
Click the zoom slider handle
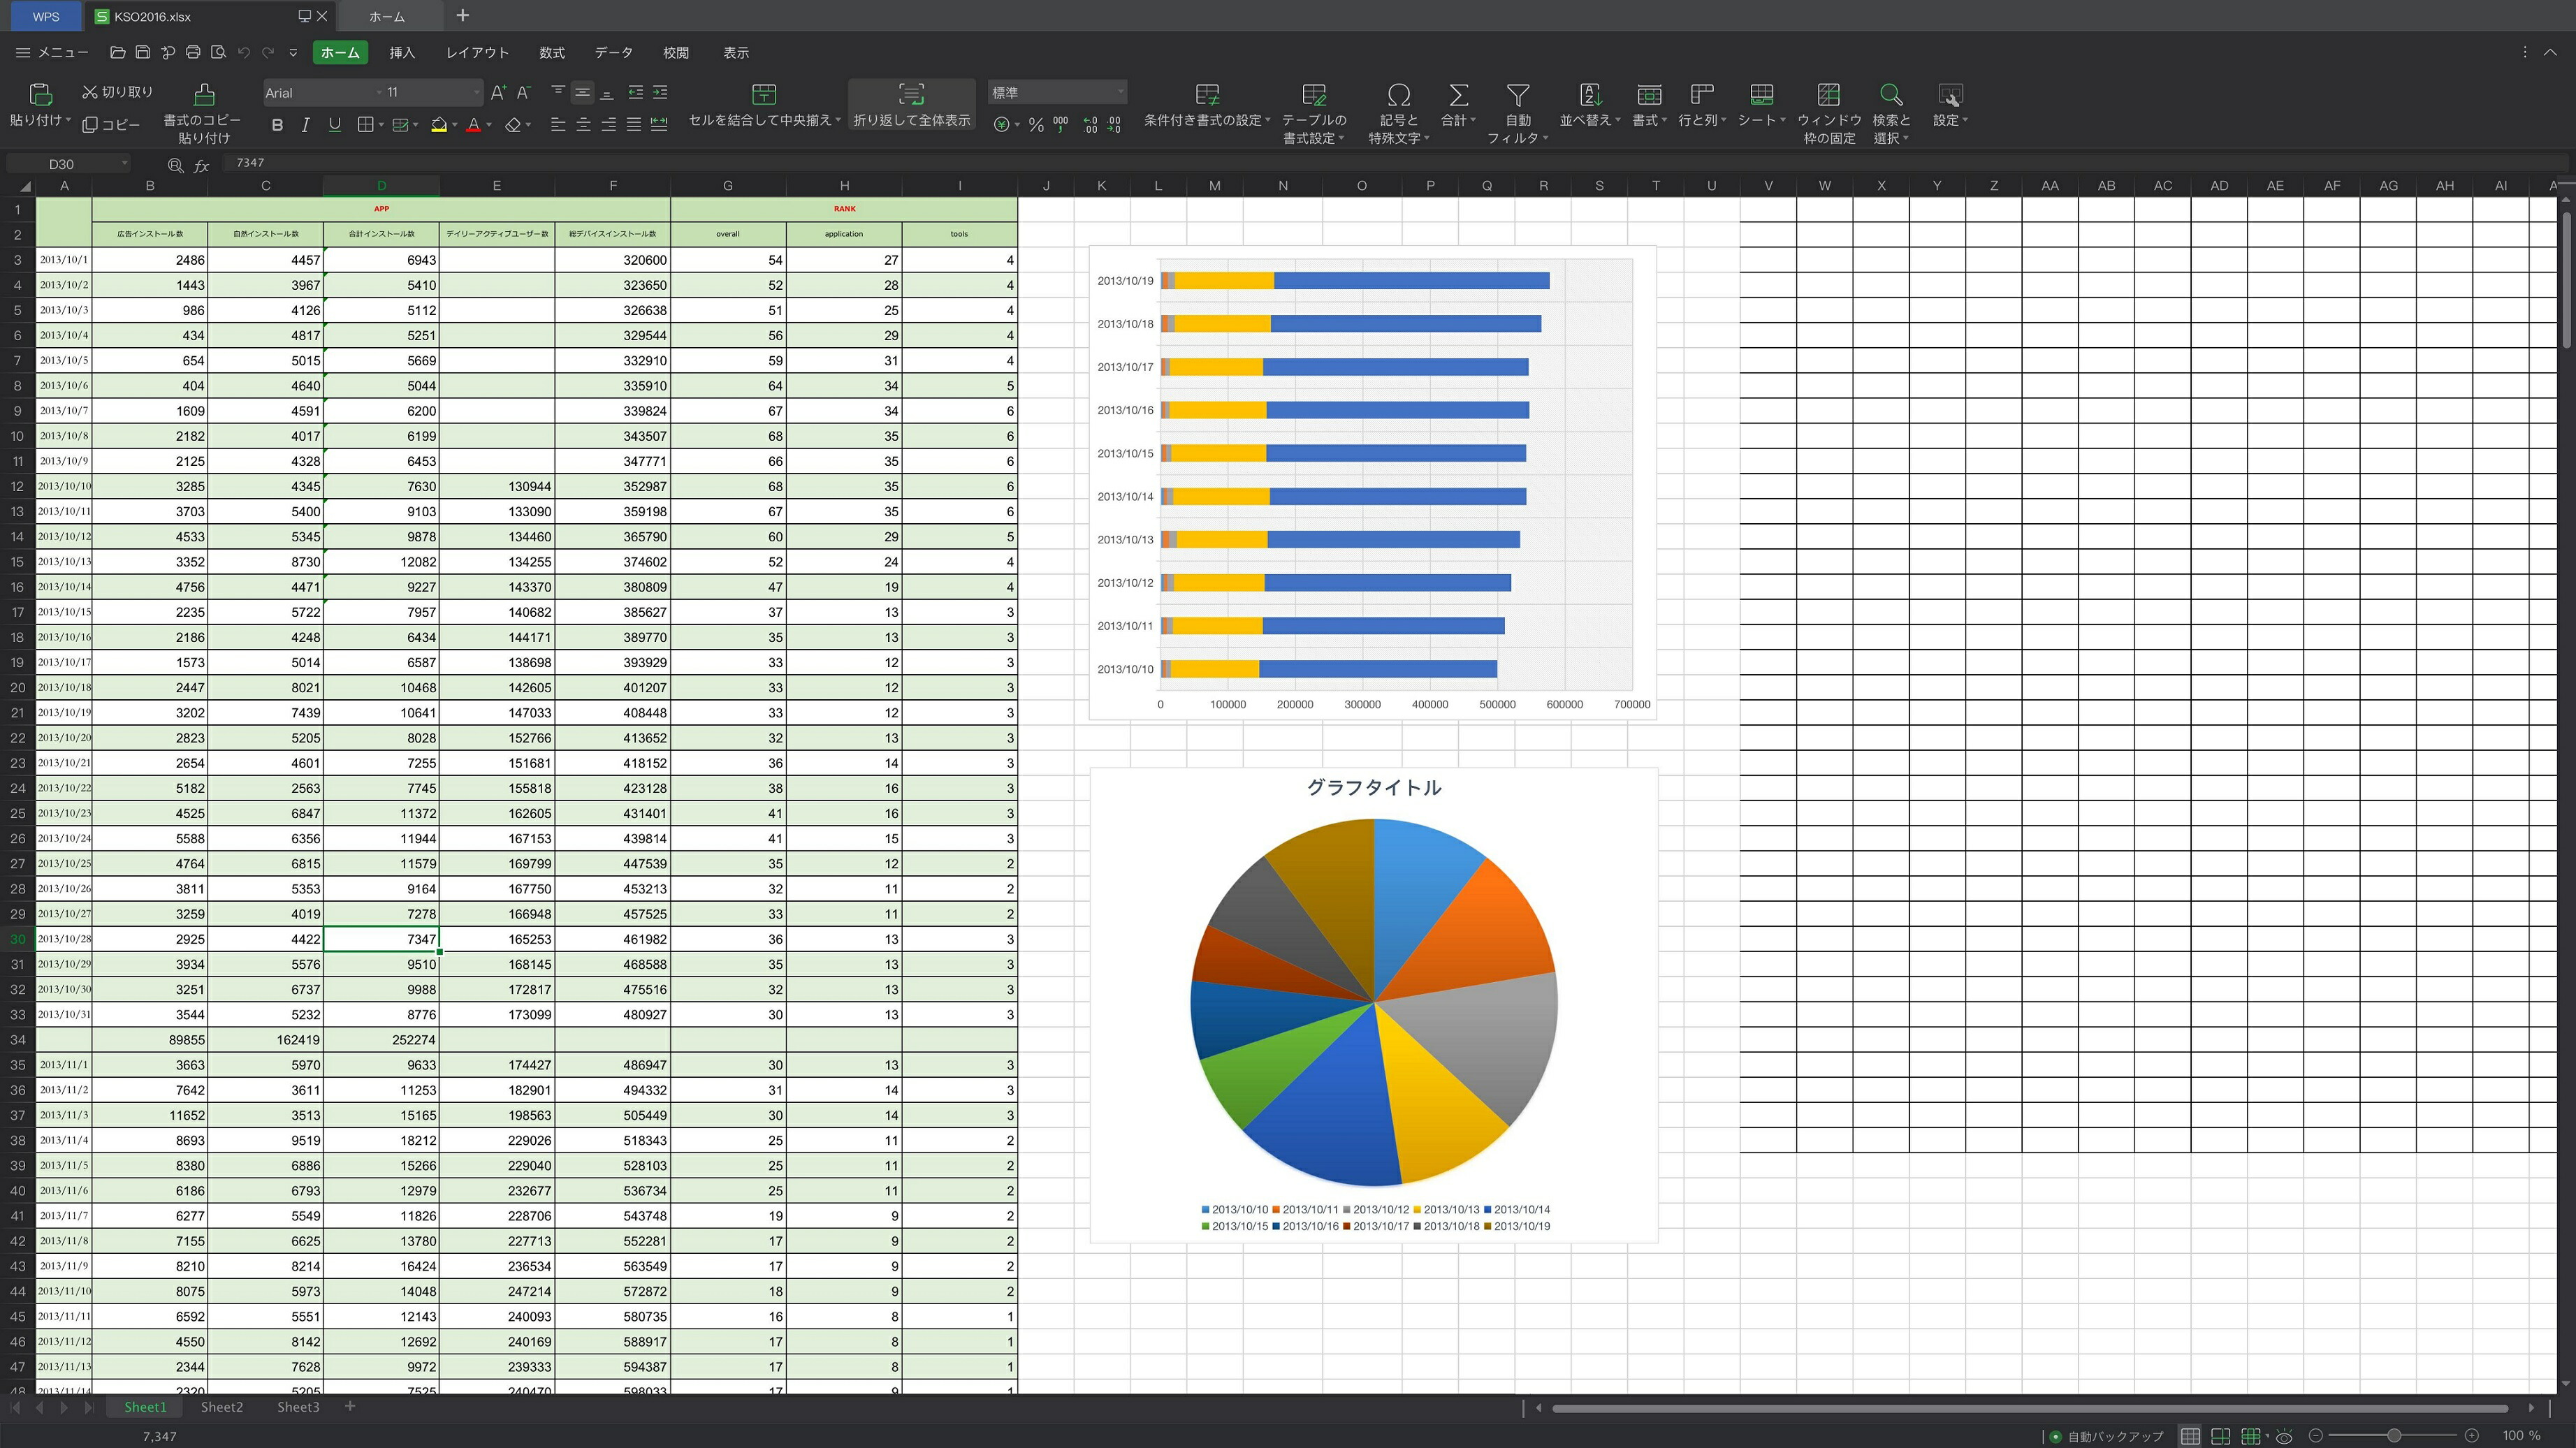pyautogui.click(x=2393, y=1436)
